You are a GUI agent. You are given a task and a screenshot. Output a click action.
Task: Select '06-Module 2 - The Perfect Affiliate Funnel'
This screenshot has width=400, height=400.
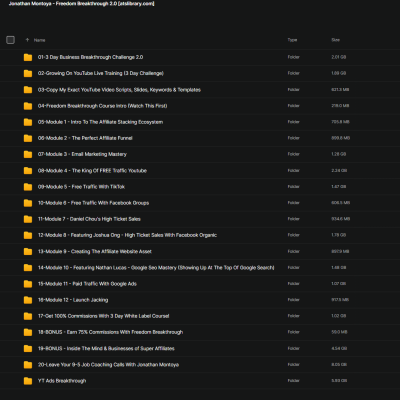click(x=85, y=138)
